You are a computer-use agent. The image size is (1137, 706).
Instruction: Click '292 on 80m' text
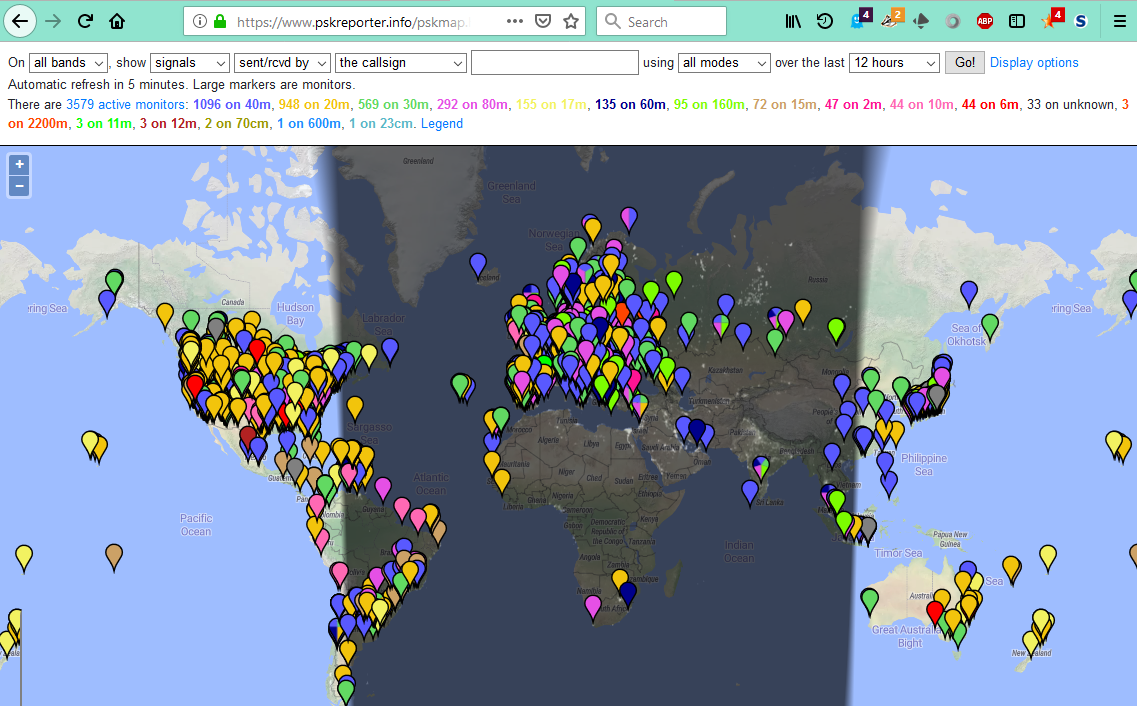(x=472, y=104)
